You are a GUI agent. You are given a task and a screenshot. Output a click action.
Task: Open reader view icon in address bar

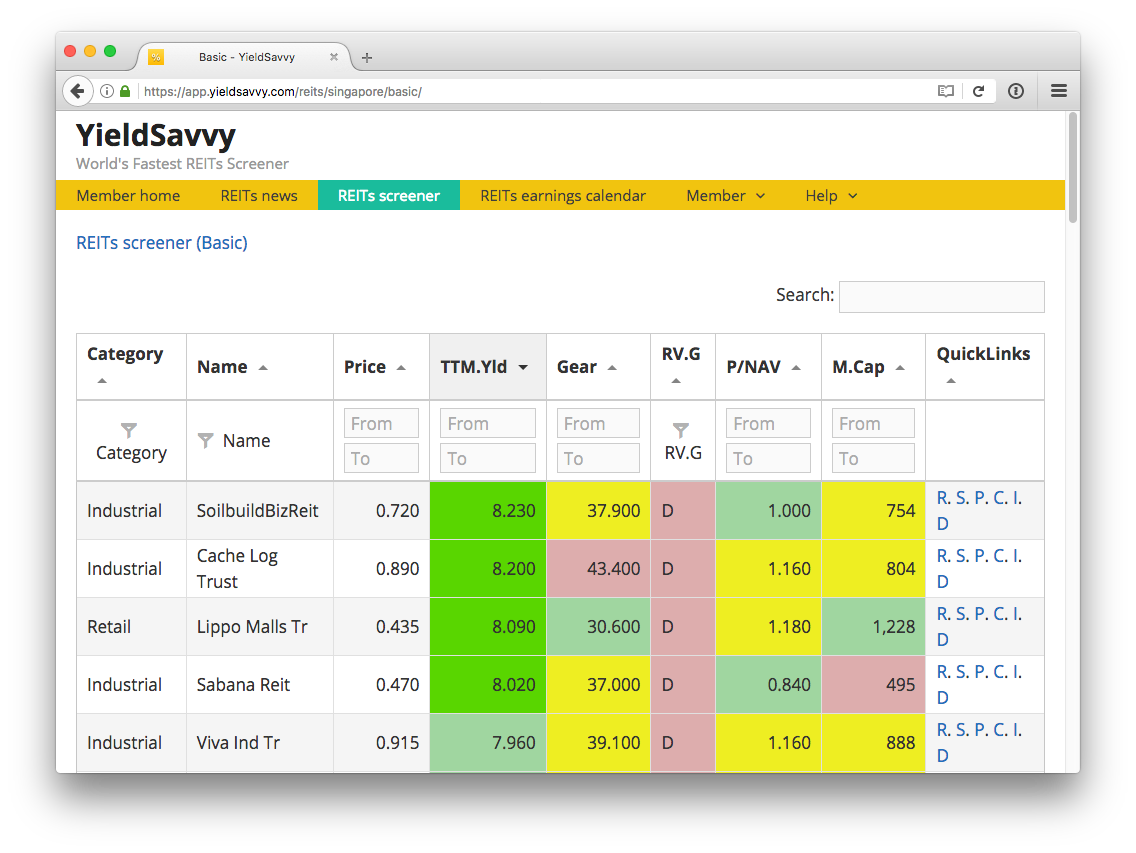click(945, 91)
